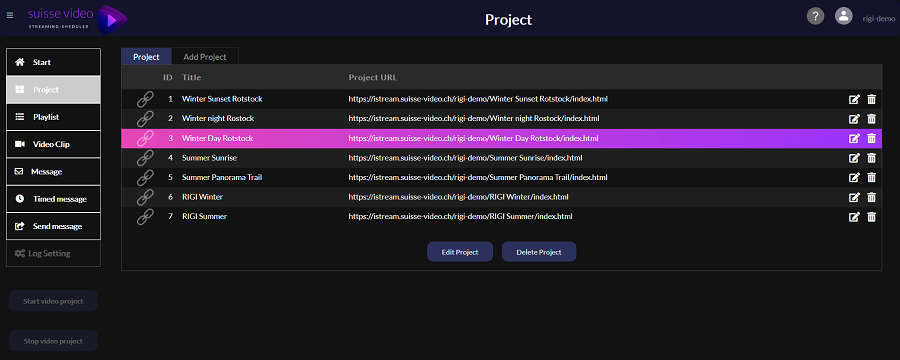Click the Project URL column header

373,77
